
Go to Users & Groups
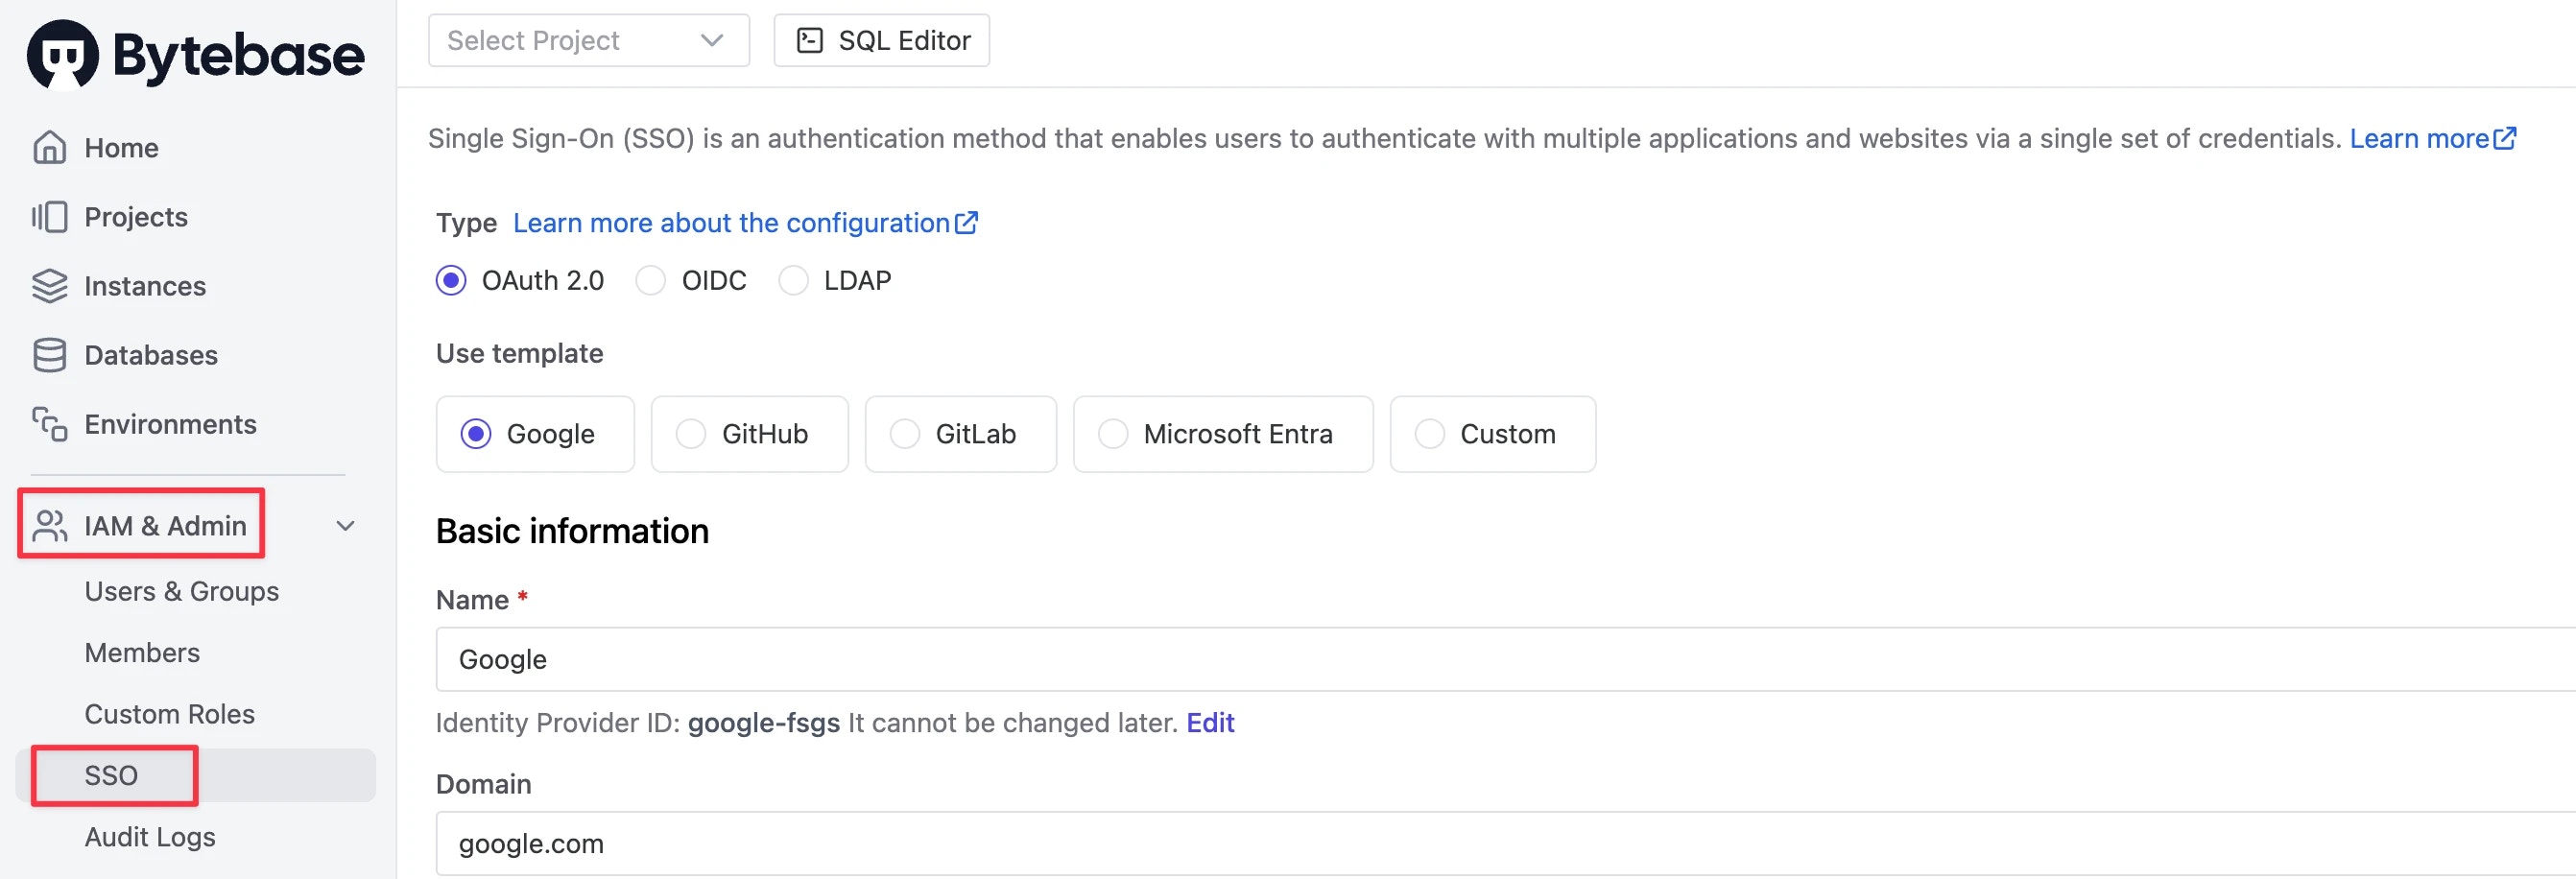point(182,591)
